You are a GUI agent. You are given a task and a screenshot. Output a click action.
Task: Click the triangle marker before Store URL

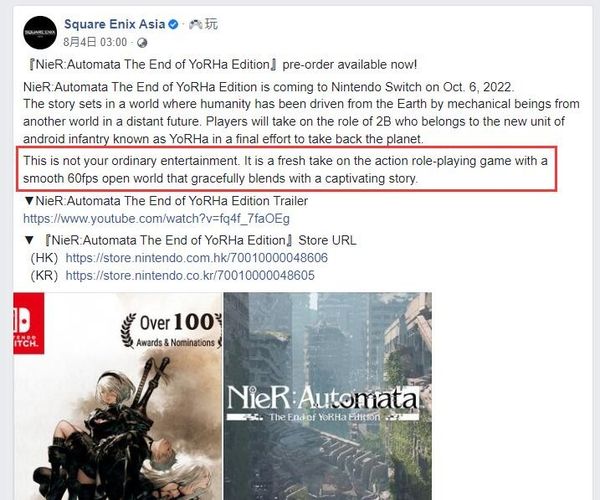29,241
